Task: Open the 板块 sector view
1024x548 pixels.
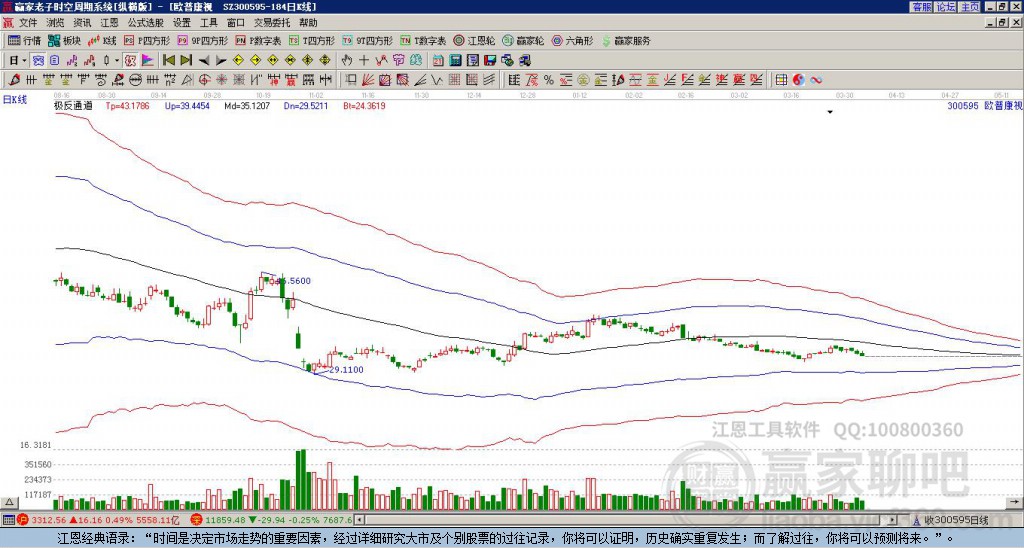Action: 65,40
